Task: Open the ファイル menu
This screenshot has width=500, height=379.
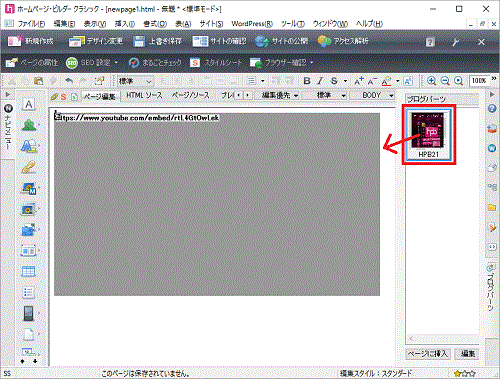Action: [x=31, y=24]
